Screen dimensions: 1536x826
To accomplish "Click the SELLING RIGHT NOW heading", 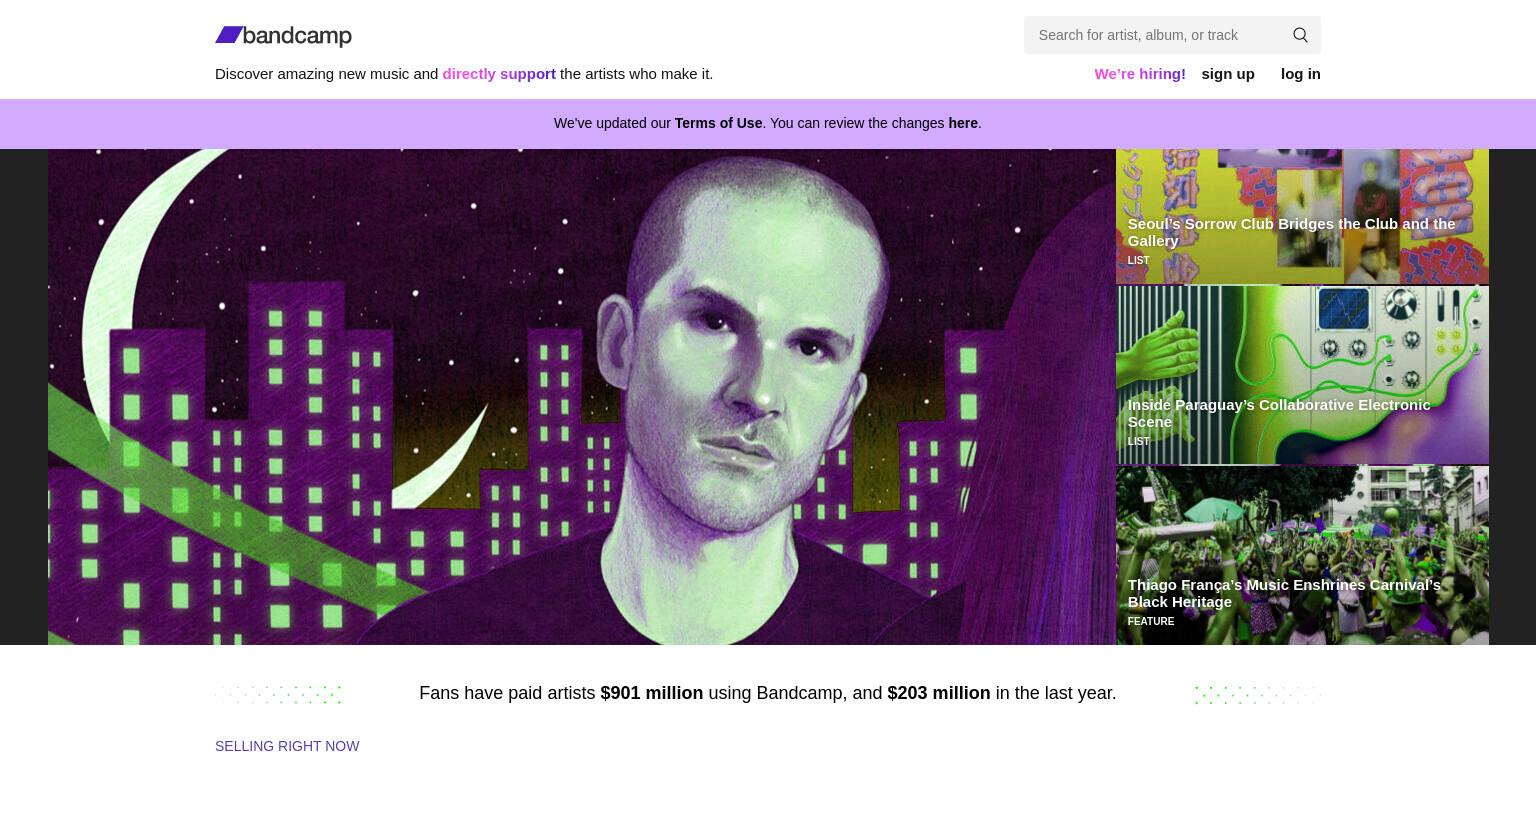I will pyautogui.click(x=287, y=746).
